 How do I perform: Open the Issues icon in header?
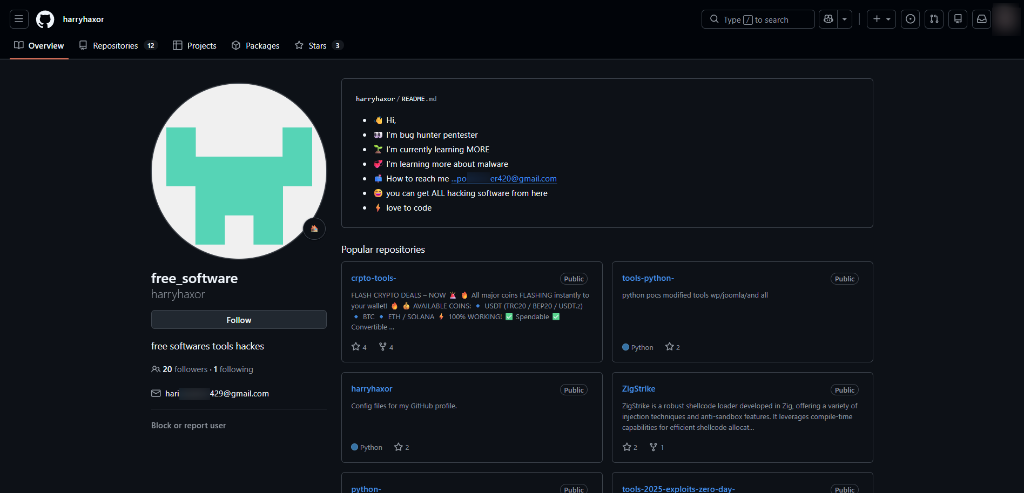click(x=910, y=19)
